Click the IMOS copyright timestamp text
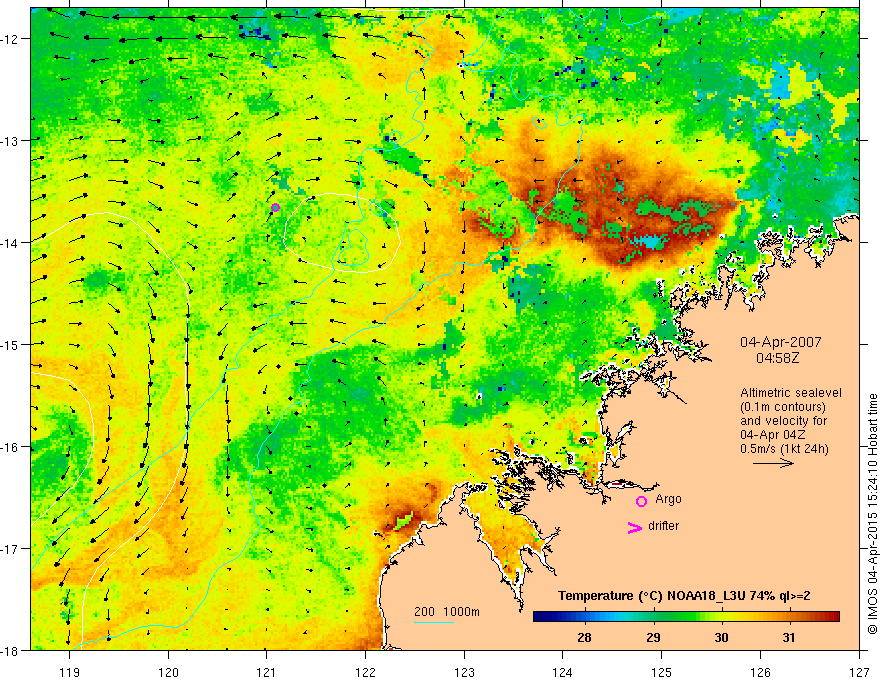 tap(872, 514)
